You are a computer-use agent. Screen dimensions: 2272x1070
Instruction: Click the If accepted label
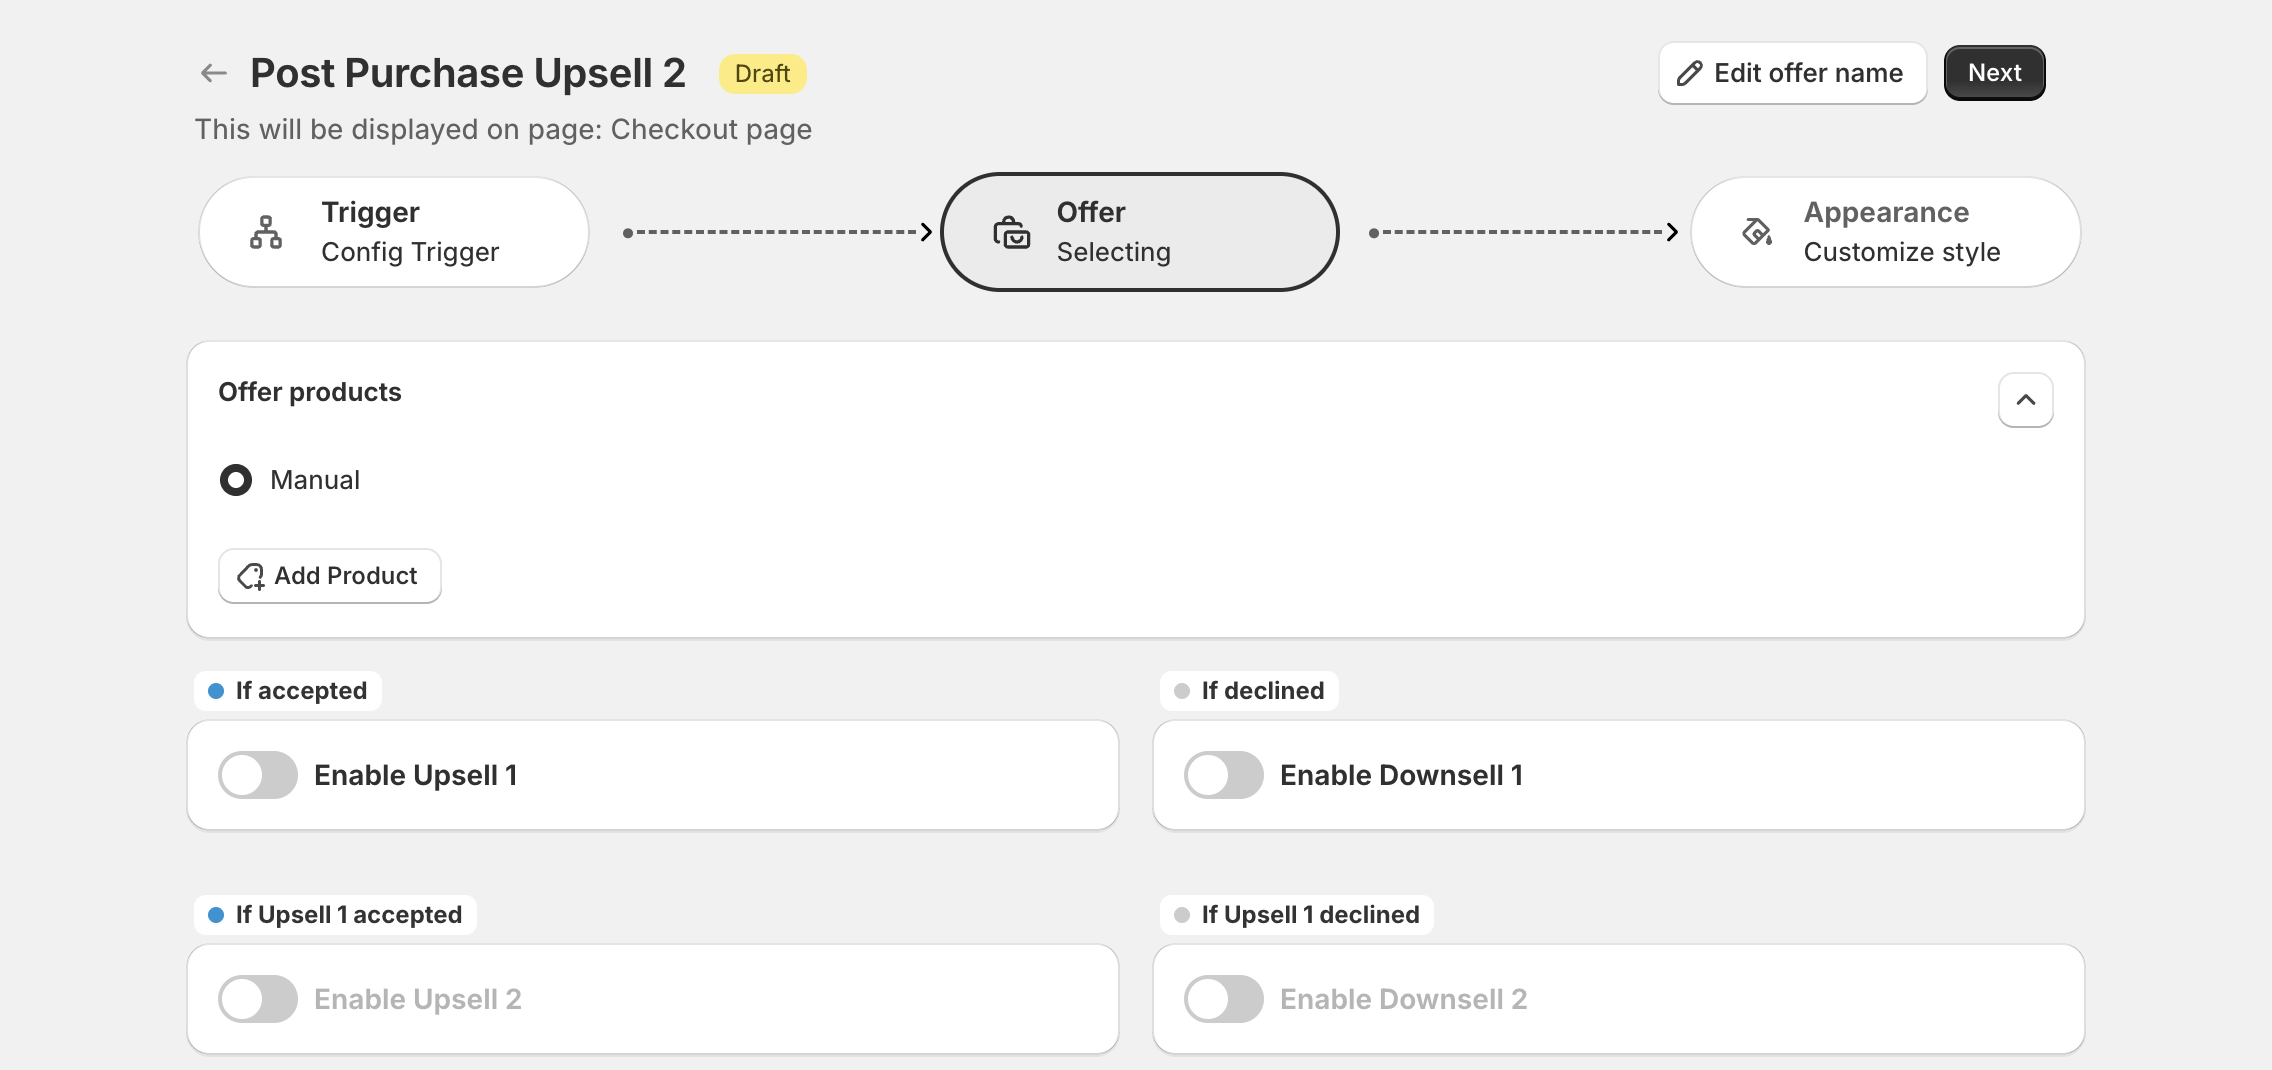(x=288, y=691)
